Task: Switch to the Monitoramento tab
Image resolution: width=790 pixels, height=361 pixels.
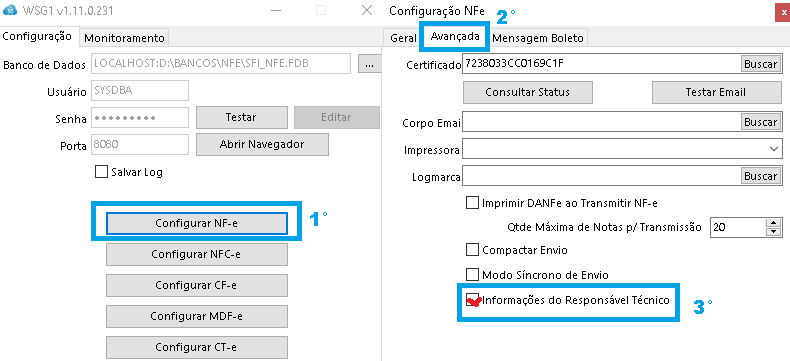Action: coord(124,38)
